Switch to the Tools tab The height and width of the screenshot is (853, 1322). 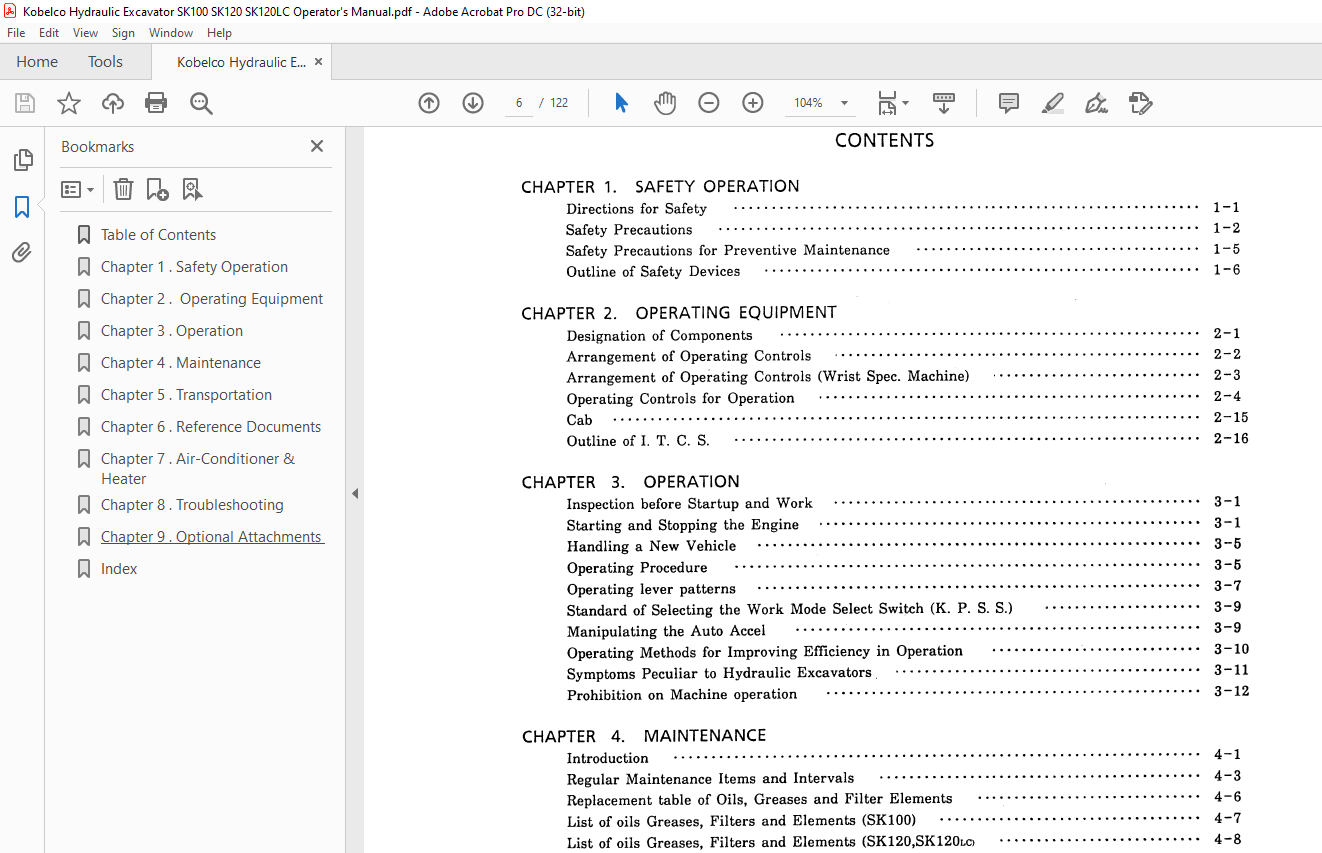105,62
